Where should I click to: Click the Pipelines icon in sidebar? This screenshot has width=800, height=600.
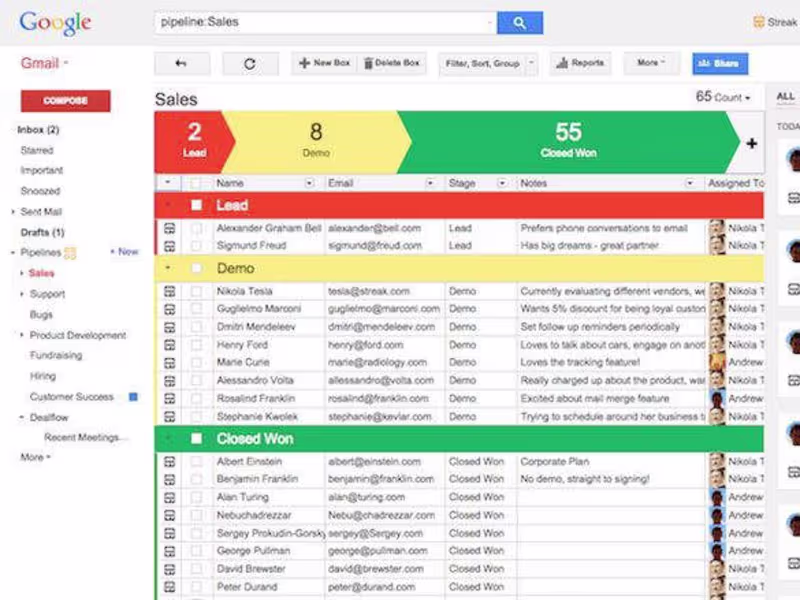tap(70, 253)
